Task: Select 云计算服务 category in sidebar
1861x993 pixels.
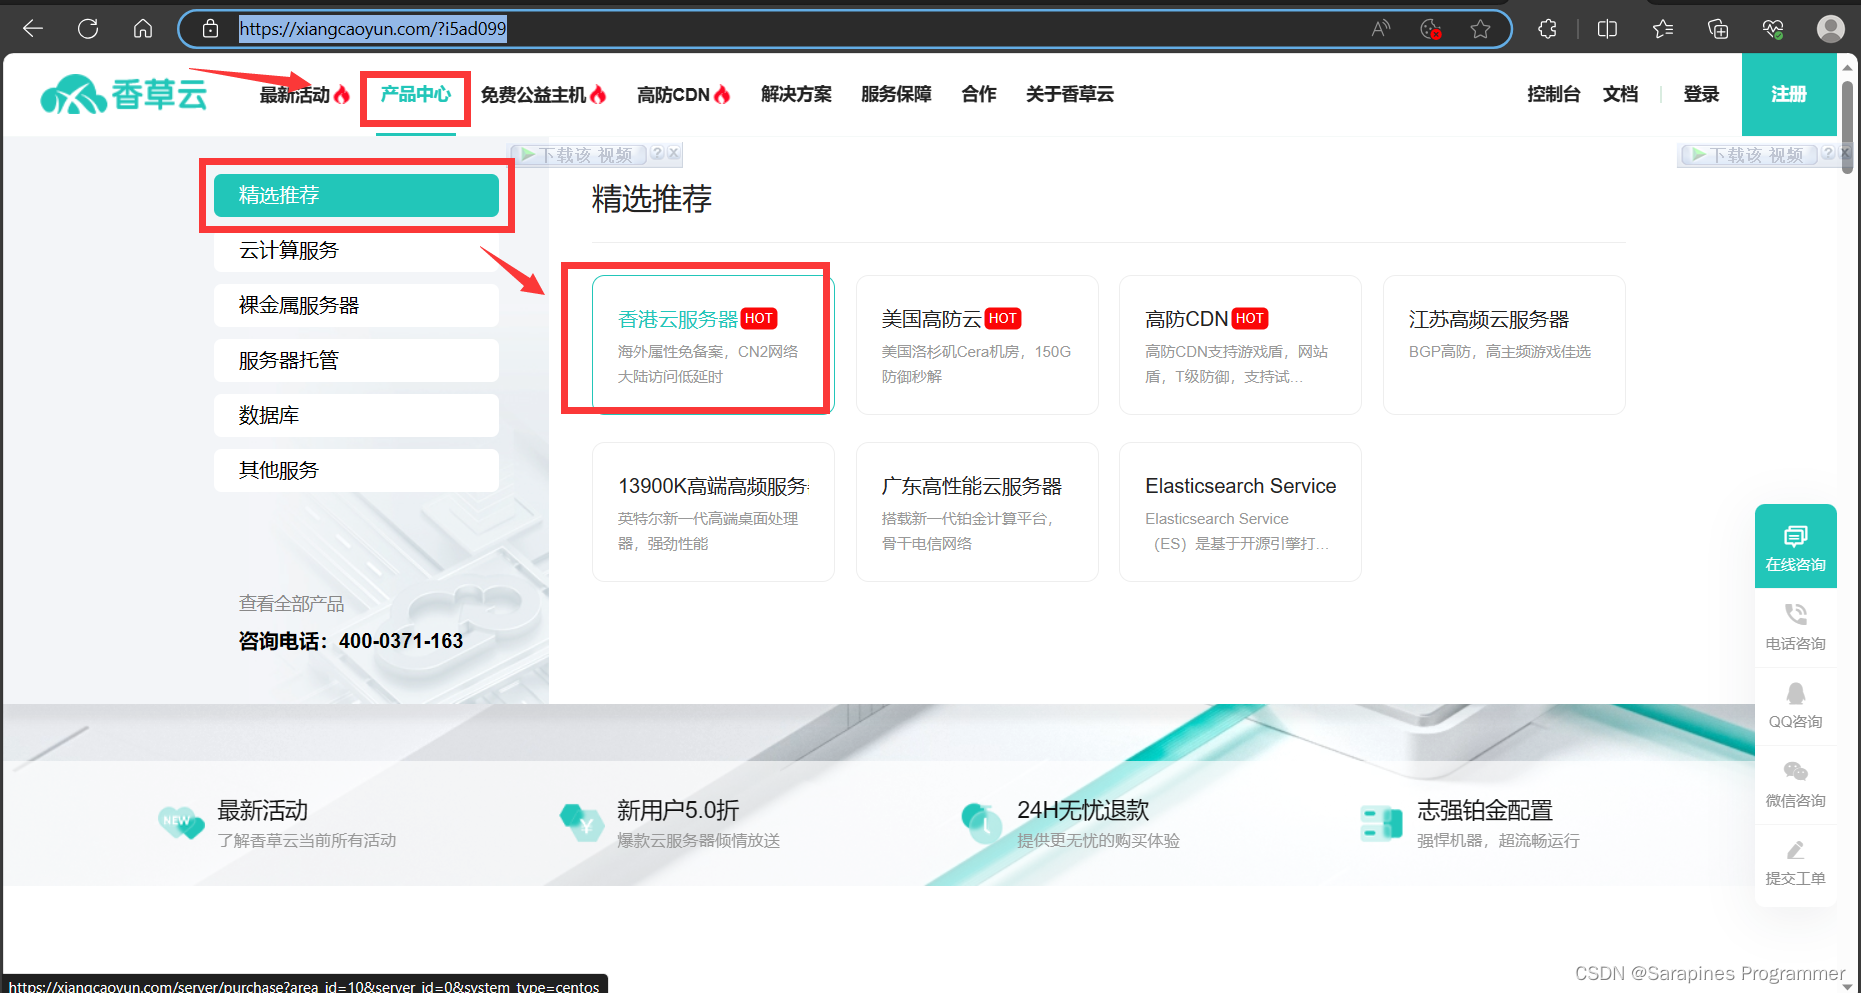Action: pos(356,251)
